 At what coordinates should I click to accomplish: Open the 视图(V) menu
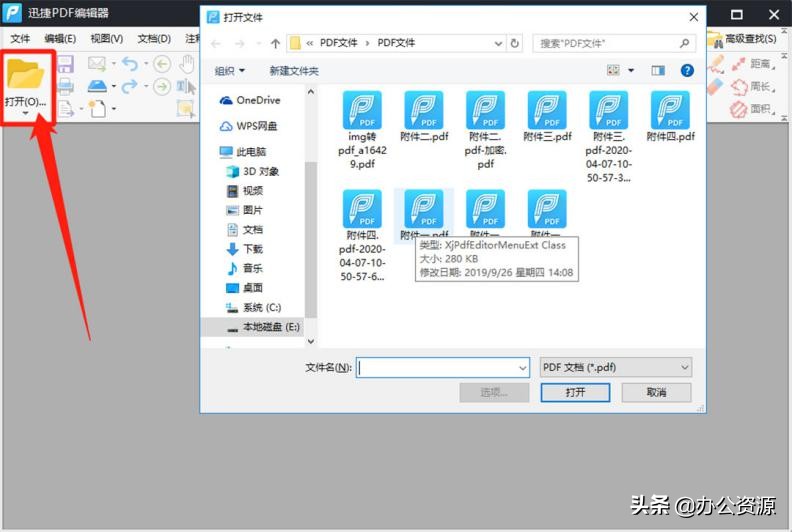click(x=107, y=39)
